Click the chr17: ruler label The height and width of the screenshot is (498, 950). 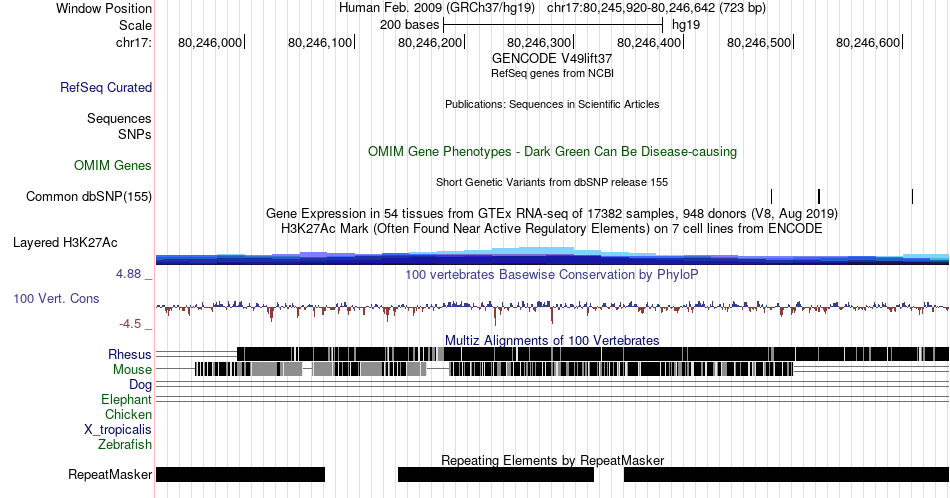click(134, 42)
